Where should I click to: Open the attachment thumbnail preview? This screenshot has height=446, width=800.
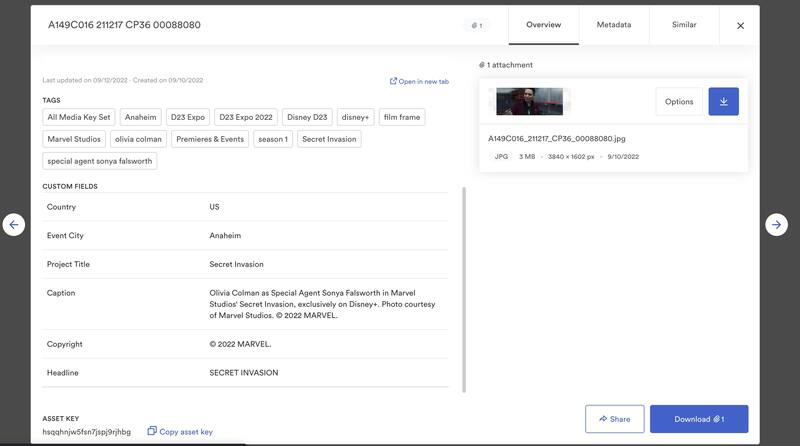point(530,101)
